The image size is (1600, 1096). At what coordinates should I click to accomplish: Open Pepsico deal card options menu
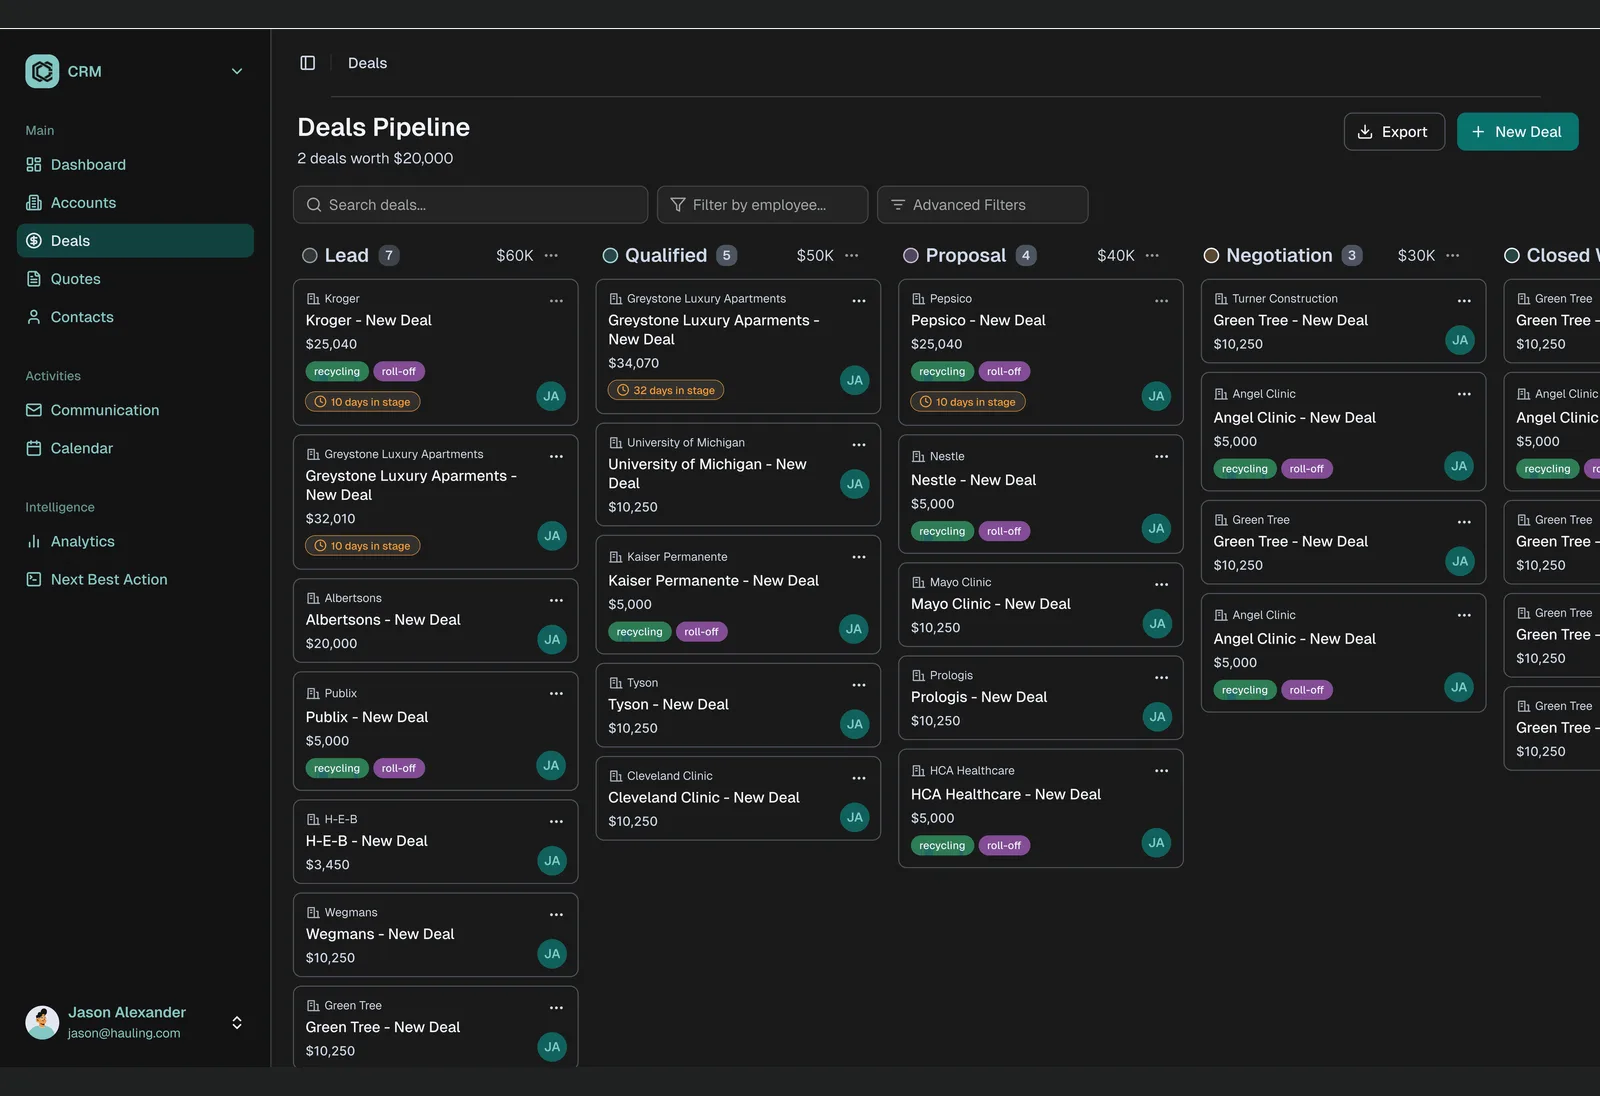click(x=1161, y=300)
